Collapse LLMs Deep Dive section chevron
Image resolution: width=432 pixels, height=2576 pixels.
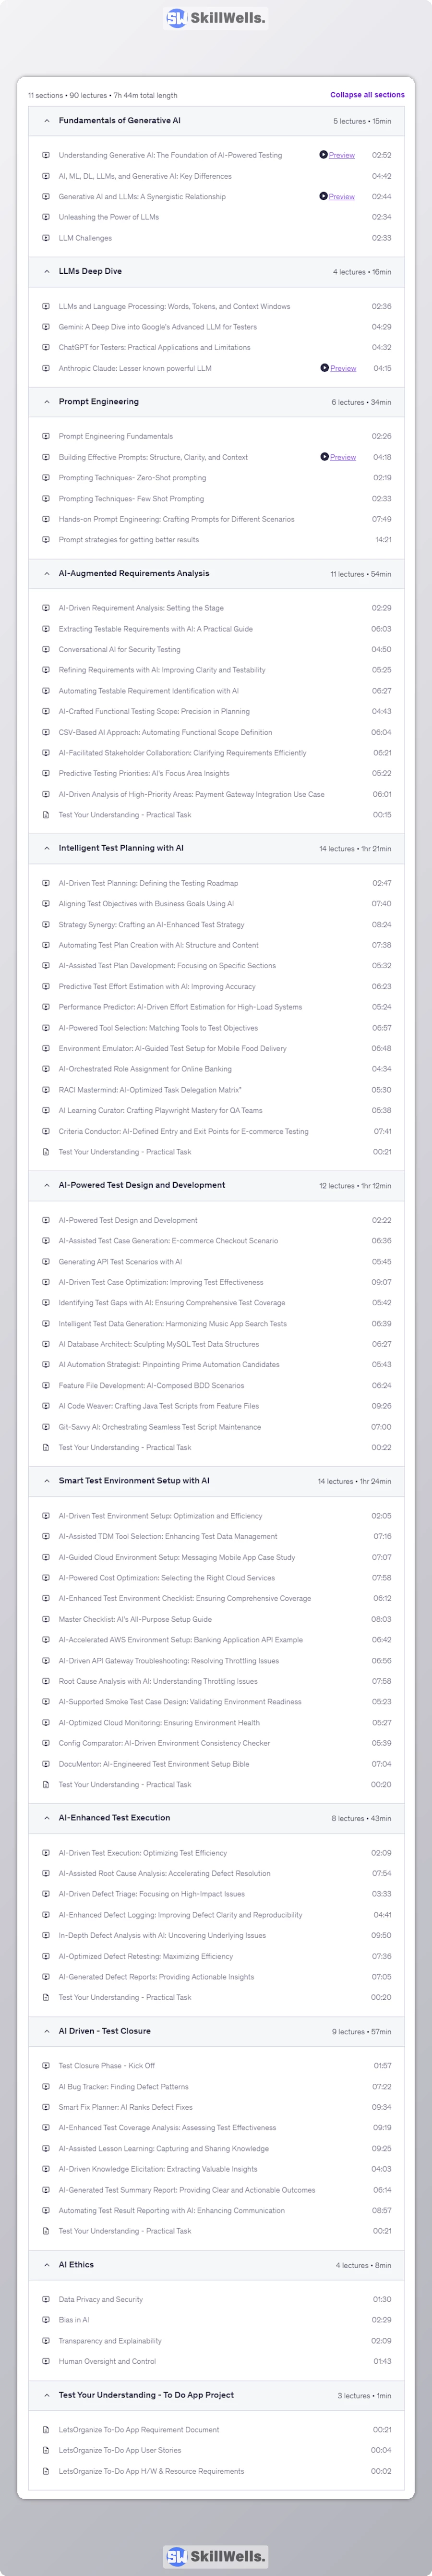(46, 271)
